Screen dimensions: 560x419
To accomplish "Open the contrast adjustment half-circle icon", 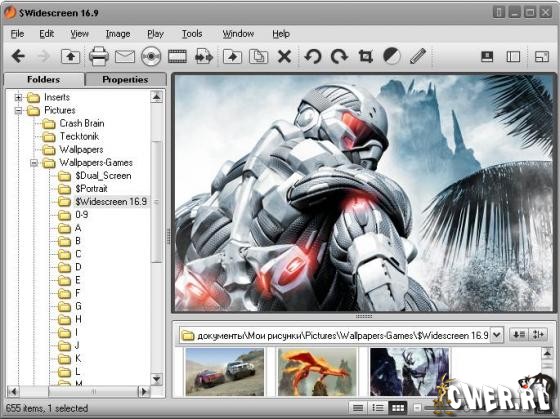I will pos(392,56).
